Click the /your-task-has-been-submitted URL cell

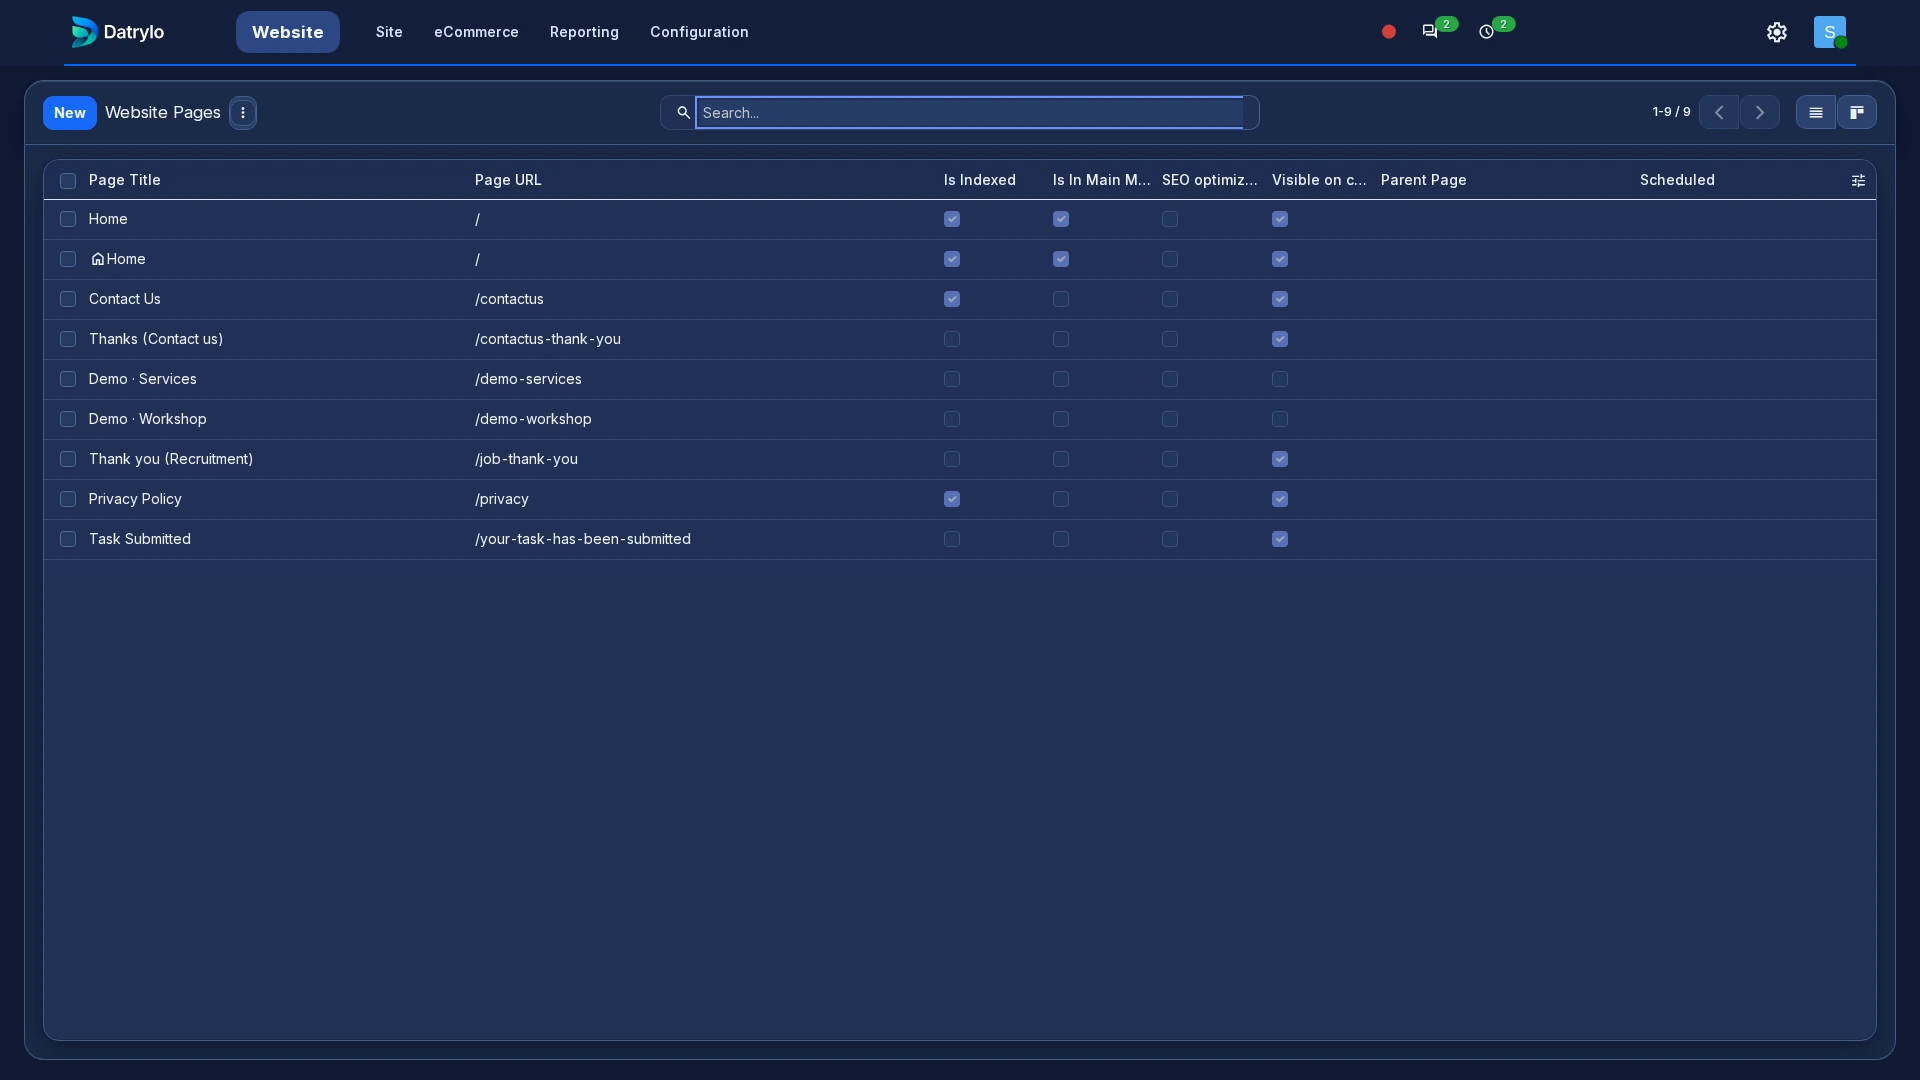tap(583, 539)
